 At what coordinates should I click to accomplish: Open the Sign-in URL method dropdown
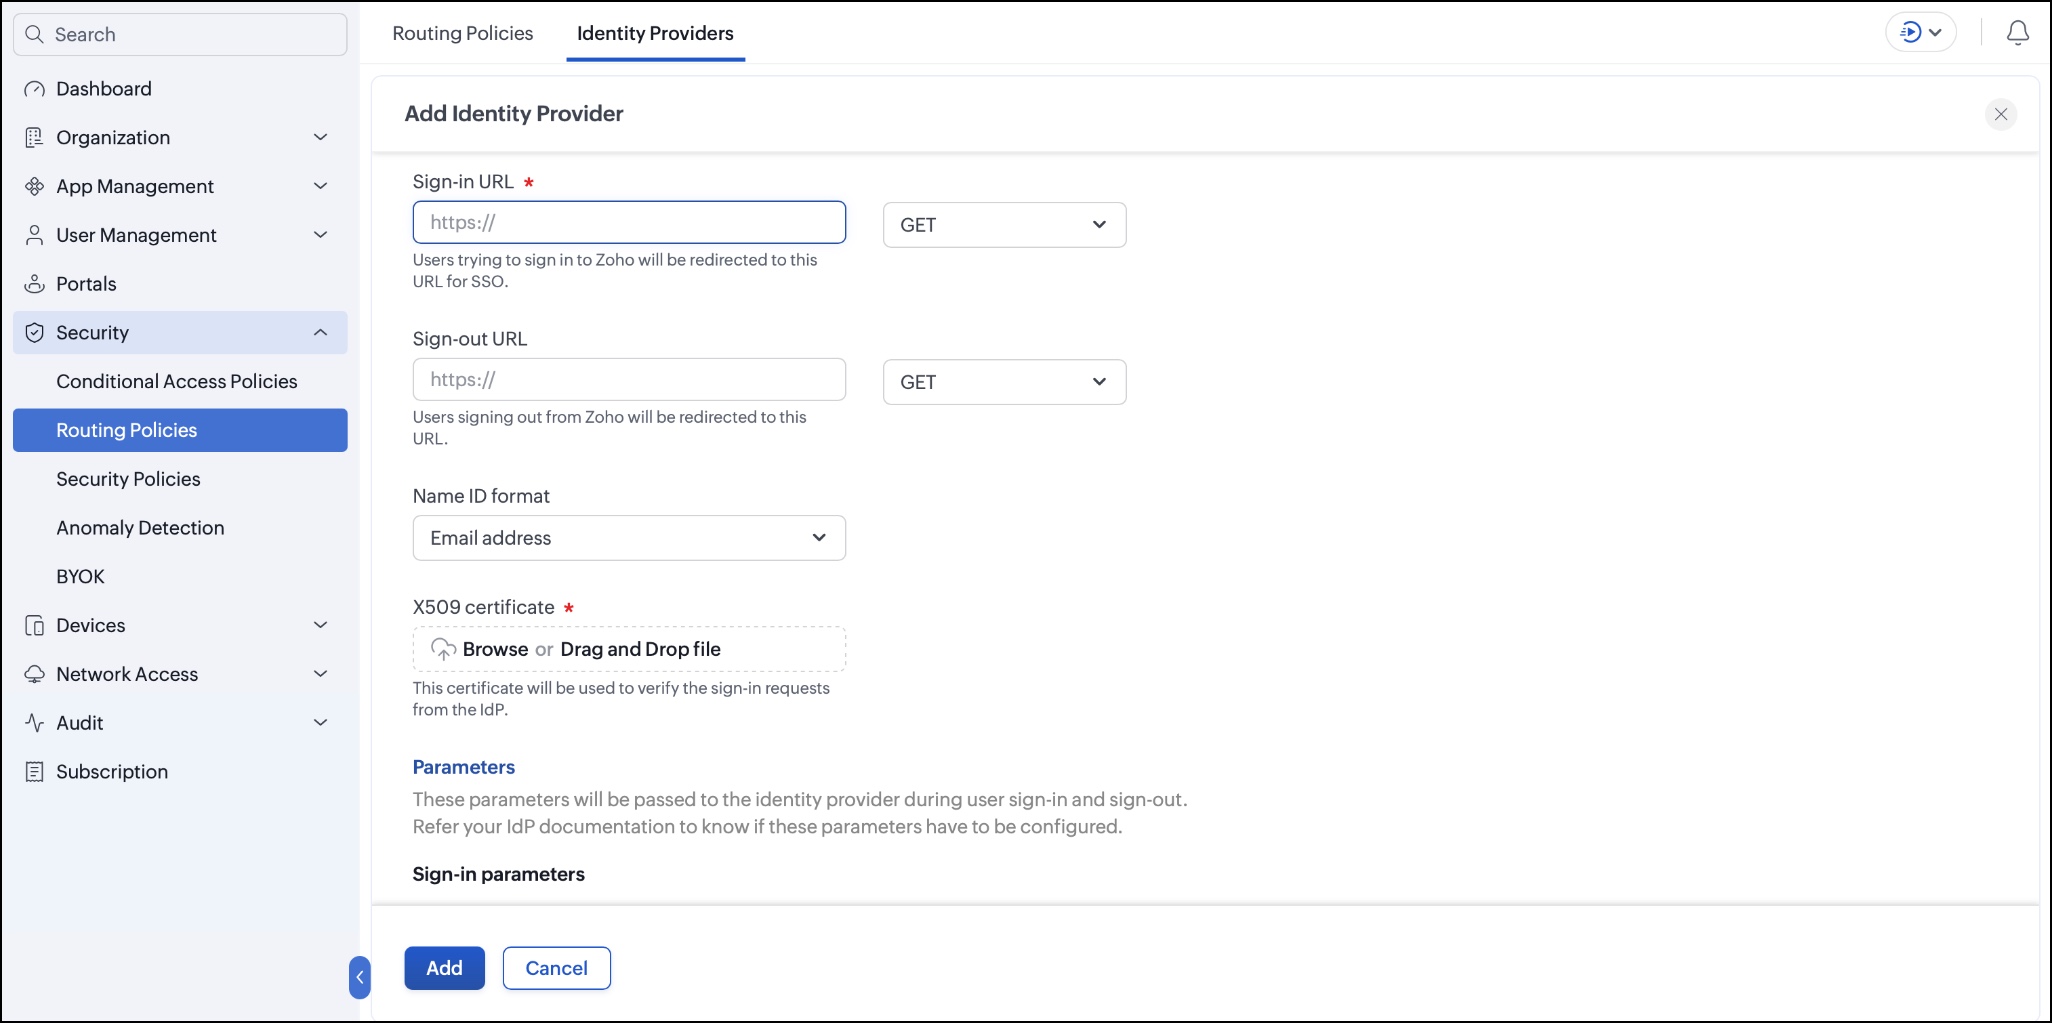1004,225
